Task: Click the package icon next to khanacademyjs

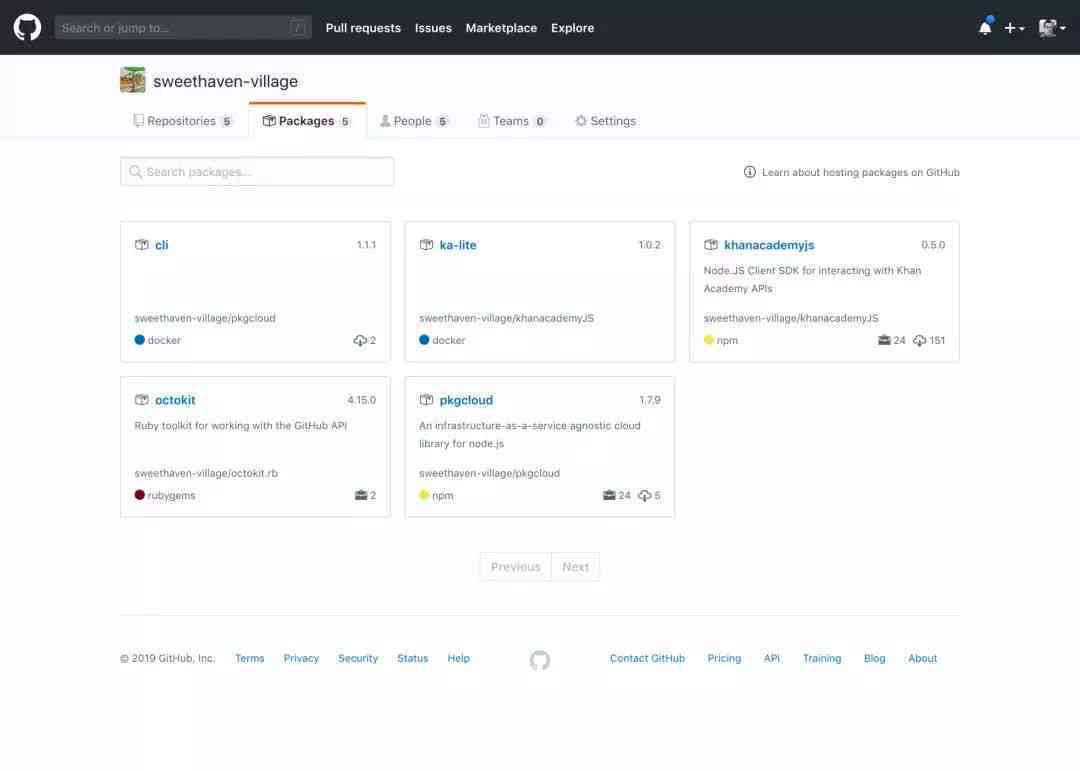Action: (711, 245)
